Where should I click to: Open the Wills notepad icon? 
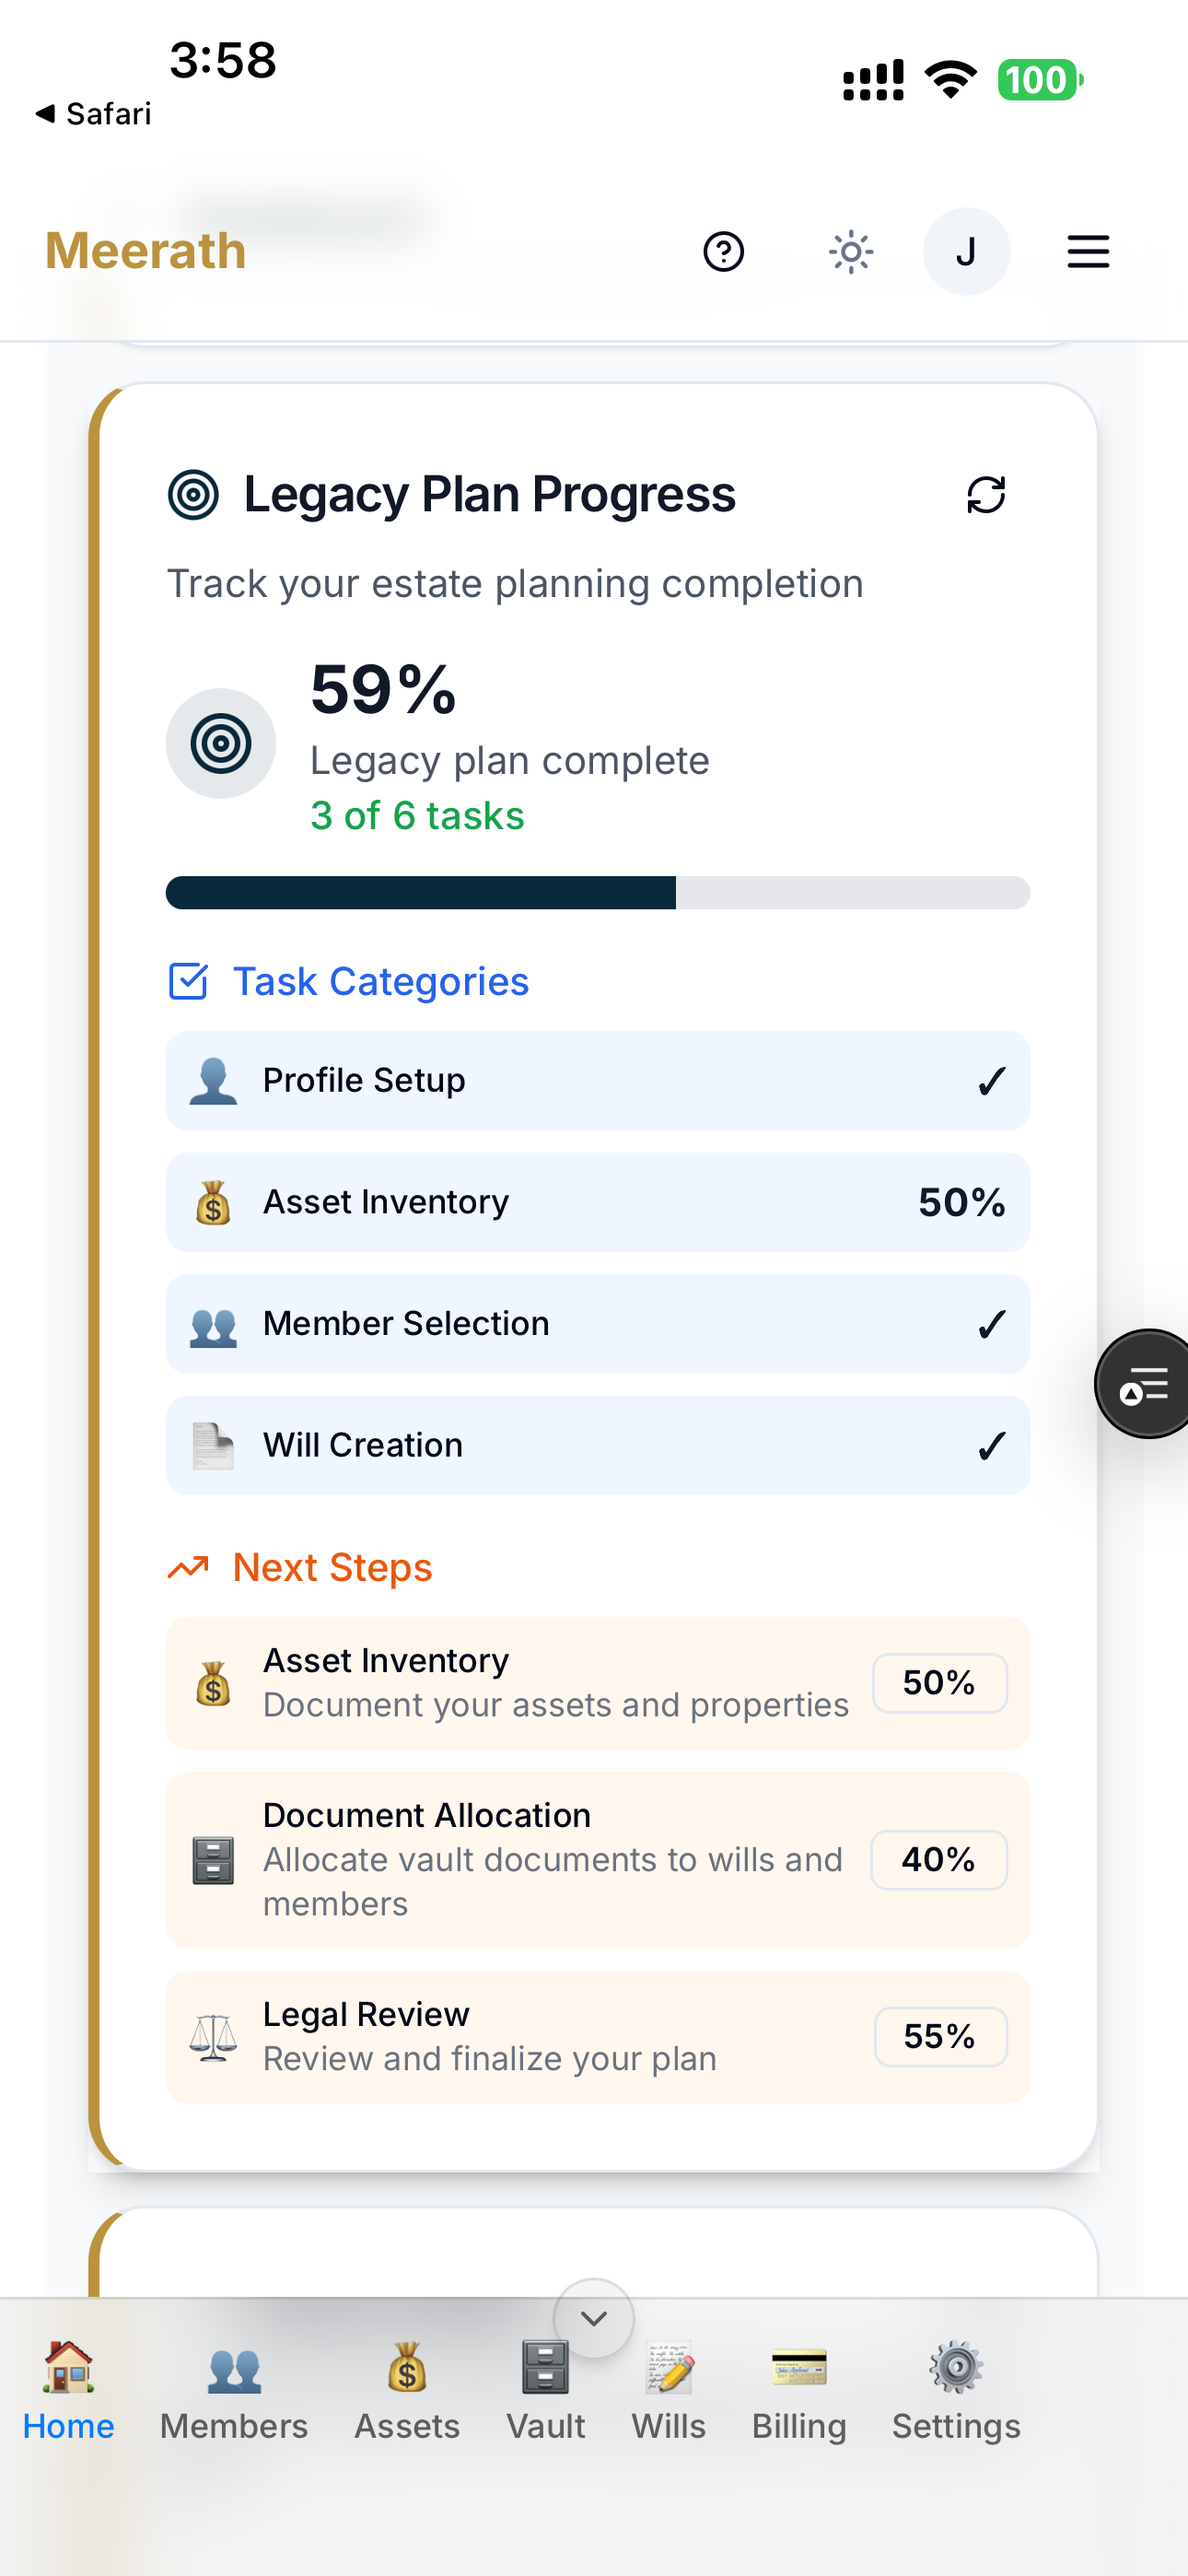click(x=669, y=2367)
